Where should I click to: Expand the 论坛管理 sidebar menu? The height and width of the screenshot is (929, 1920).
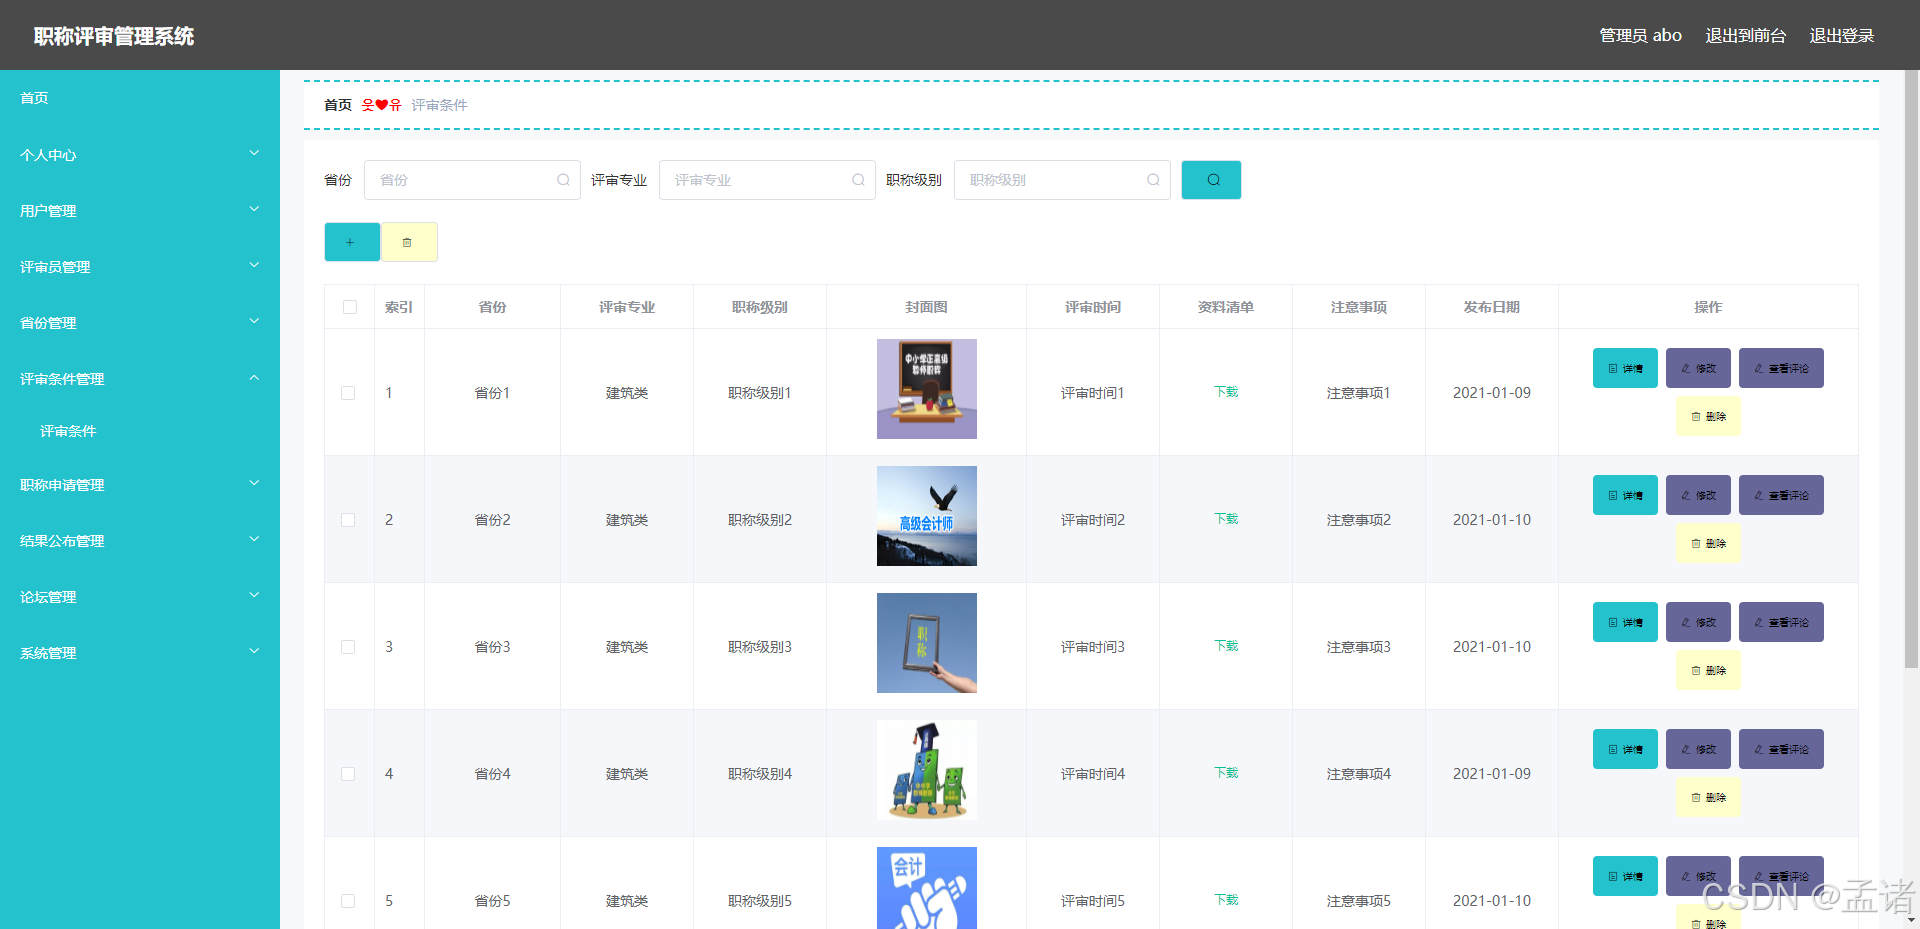[140, 597]
